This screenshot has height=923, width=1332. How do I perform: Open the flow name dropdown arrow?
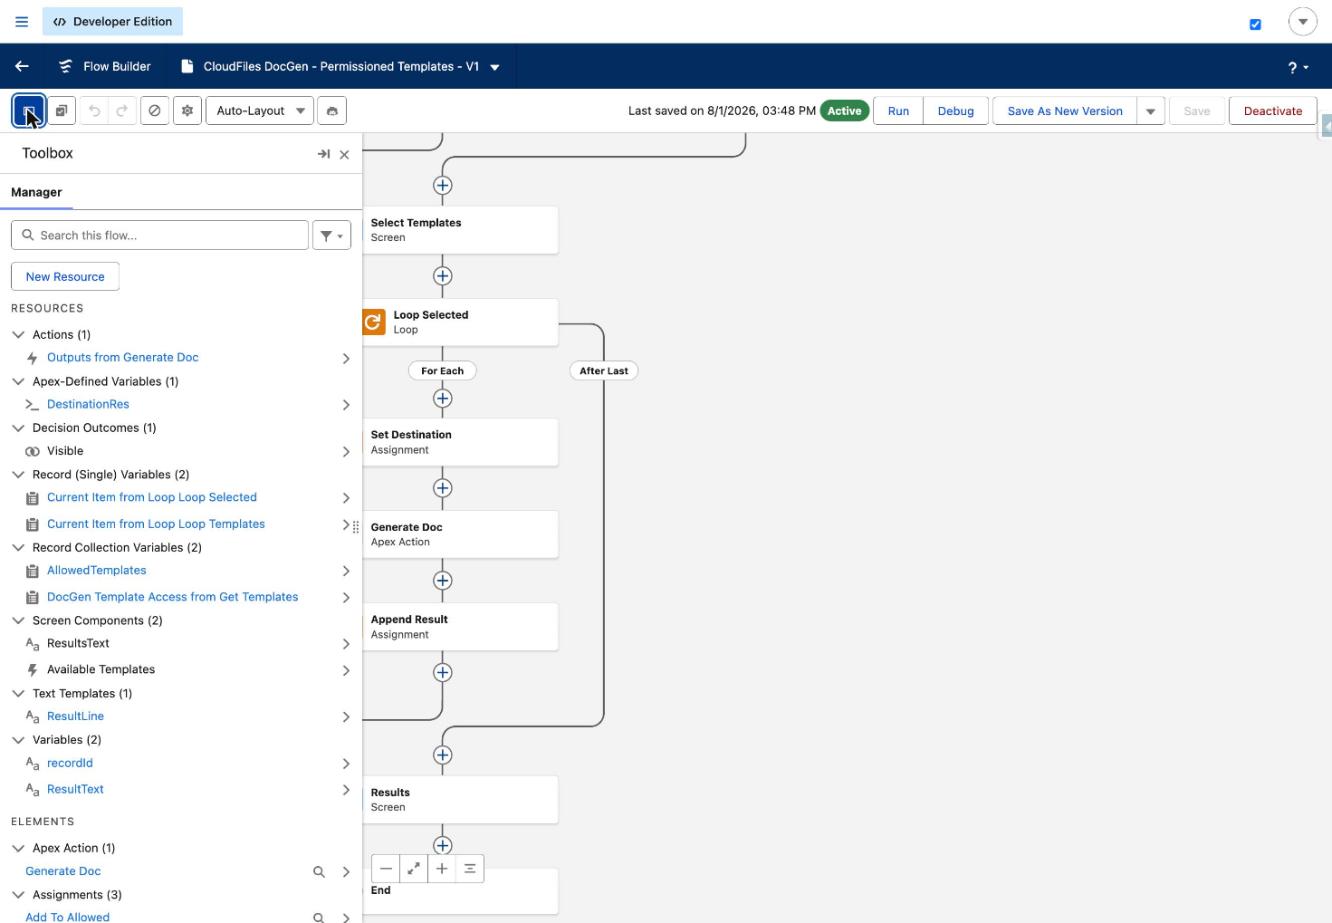[x=495, y=67]
